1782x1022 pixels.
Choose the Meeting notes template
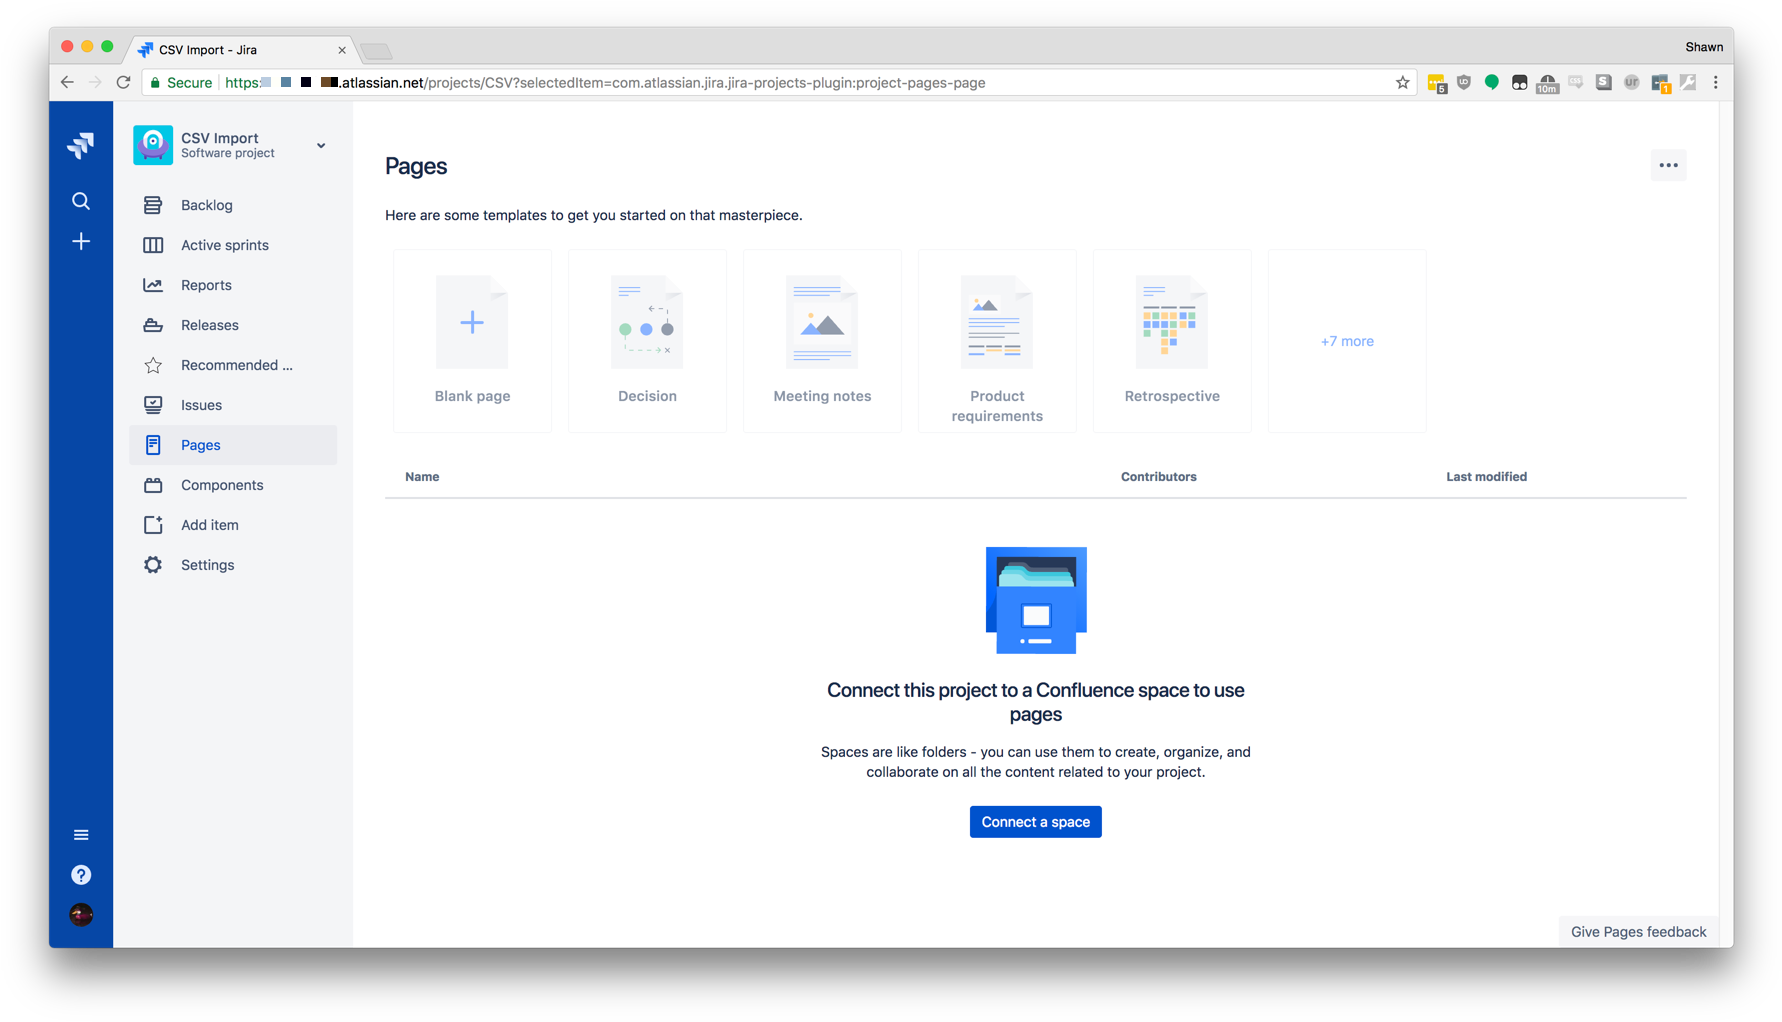click(822, 341)
